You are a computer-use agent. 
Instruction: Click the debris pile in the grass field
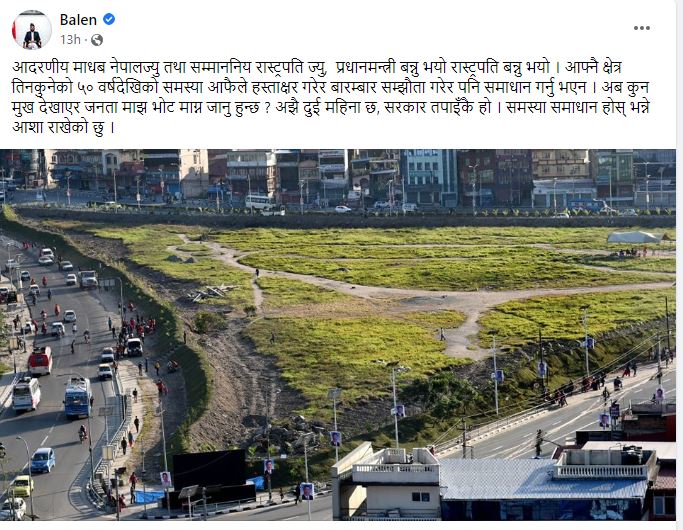pyautogui.click(x=210, y=292)
